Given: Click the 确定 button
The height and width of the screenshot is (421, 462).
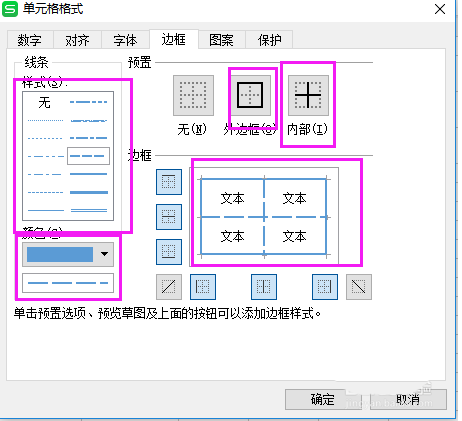Looking at the screenshot, I should (323, 399).
